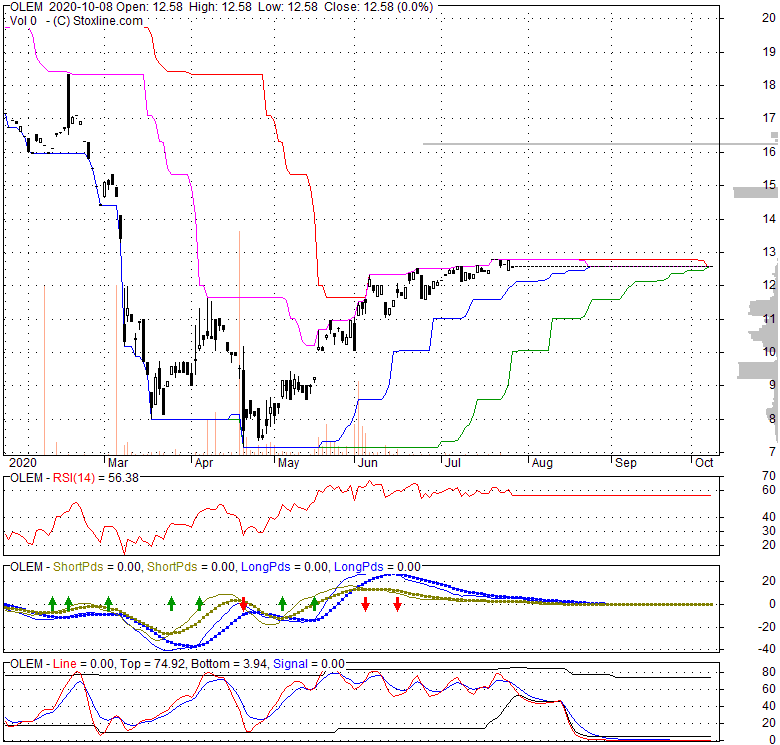
Task: Click the 8 price axis label
Action: 772,418
